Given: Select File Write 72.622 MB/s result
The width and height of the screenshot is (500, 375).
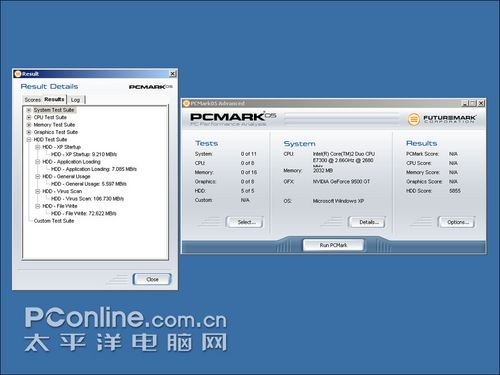Looking at the screenshot, I should click(x=84, y=213).
